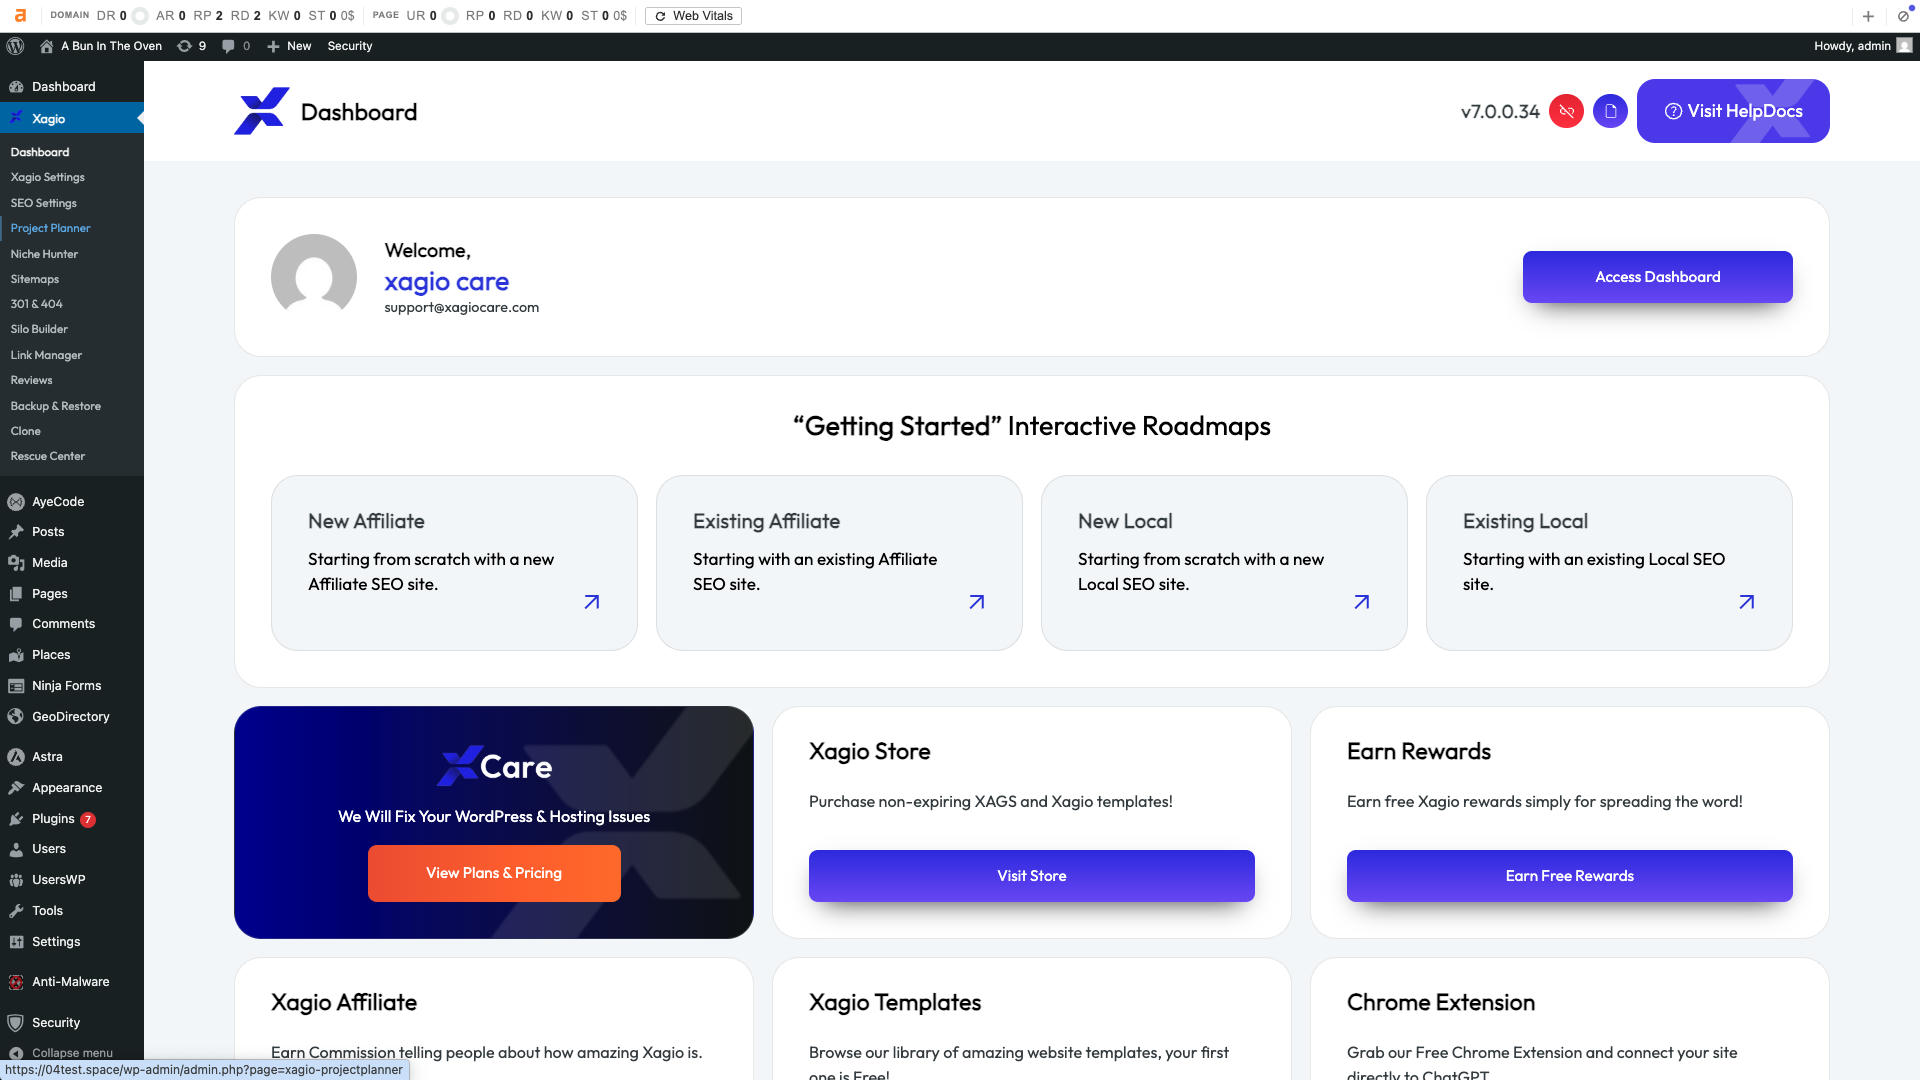This screenshot has width=1920, height=1080.
Task: Click the Xagio X logo in header
Action: (x=261, y=111)
